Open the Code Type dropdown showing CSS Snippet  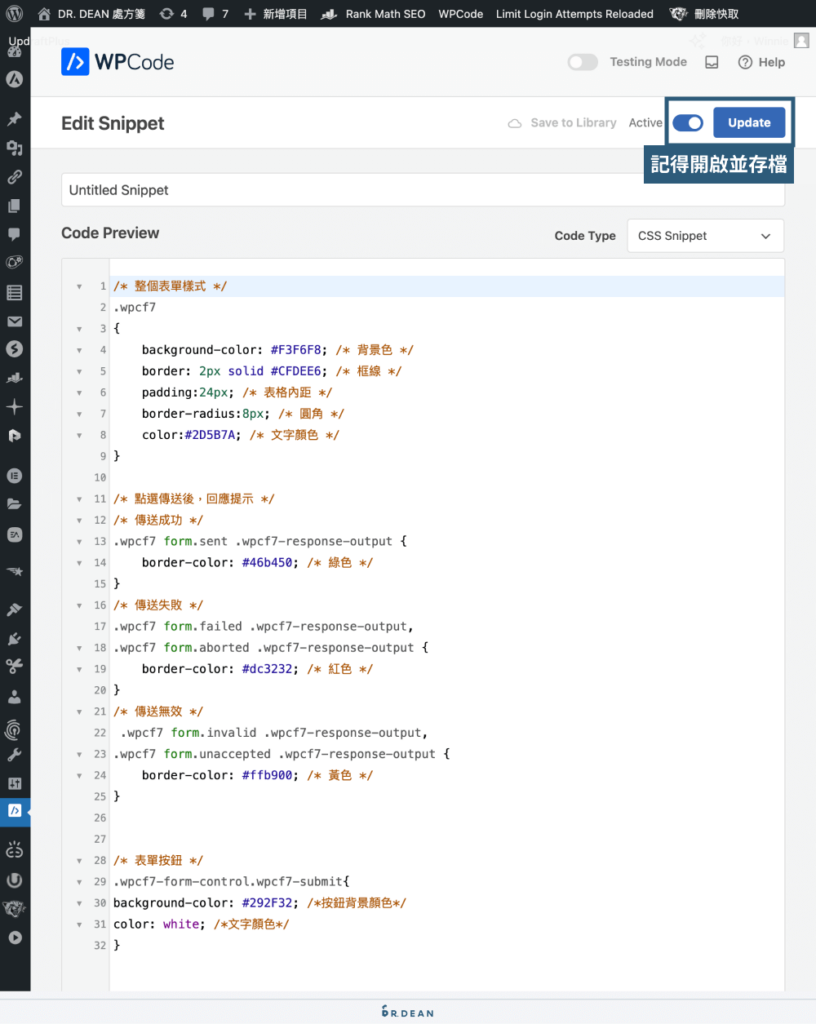(x=705, y=235)
